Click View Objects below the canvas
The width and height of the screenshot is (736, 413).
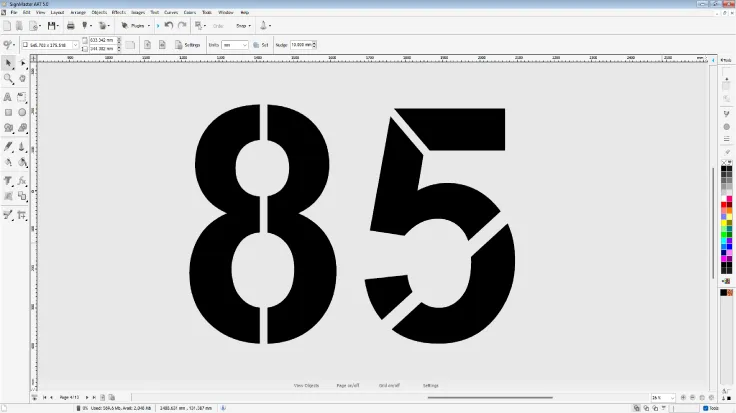click(306, 385)
